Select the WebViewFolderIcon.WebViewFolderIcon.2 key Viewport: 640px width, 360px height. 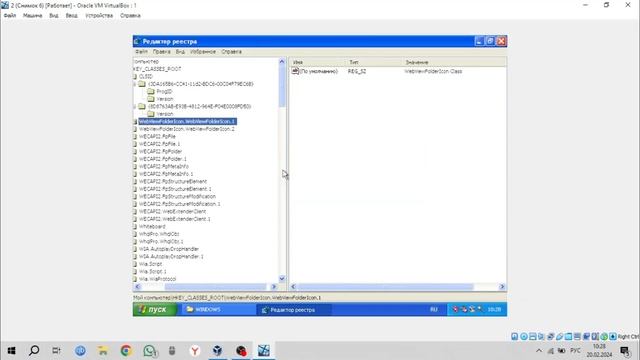tap(187, 129)
